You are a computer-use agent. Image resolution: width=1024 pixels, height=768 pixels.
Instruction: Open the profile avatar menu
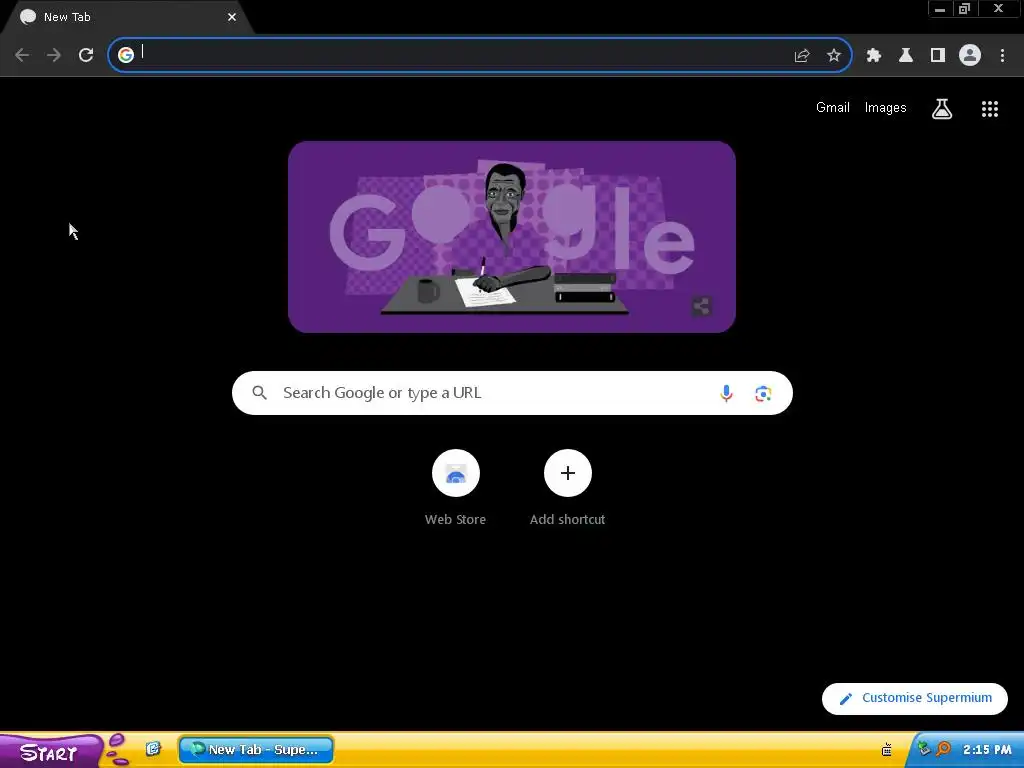(x=970, y=56)
